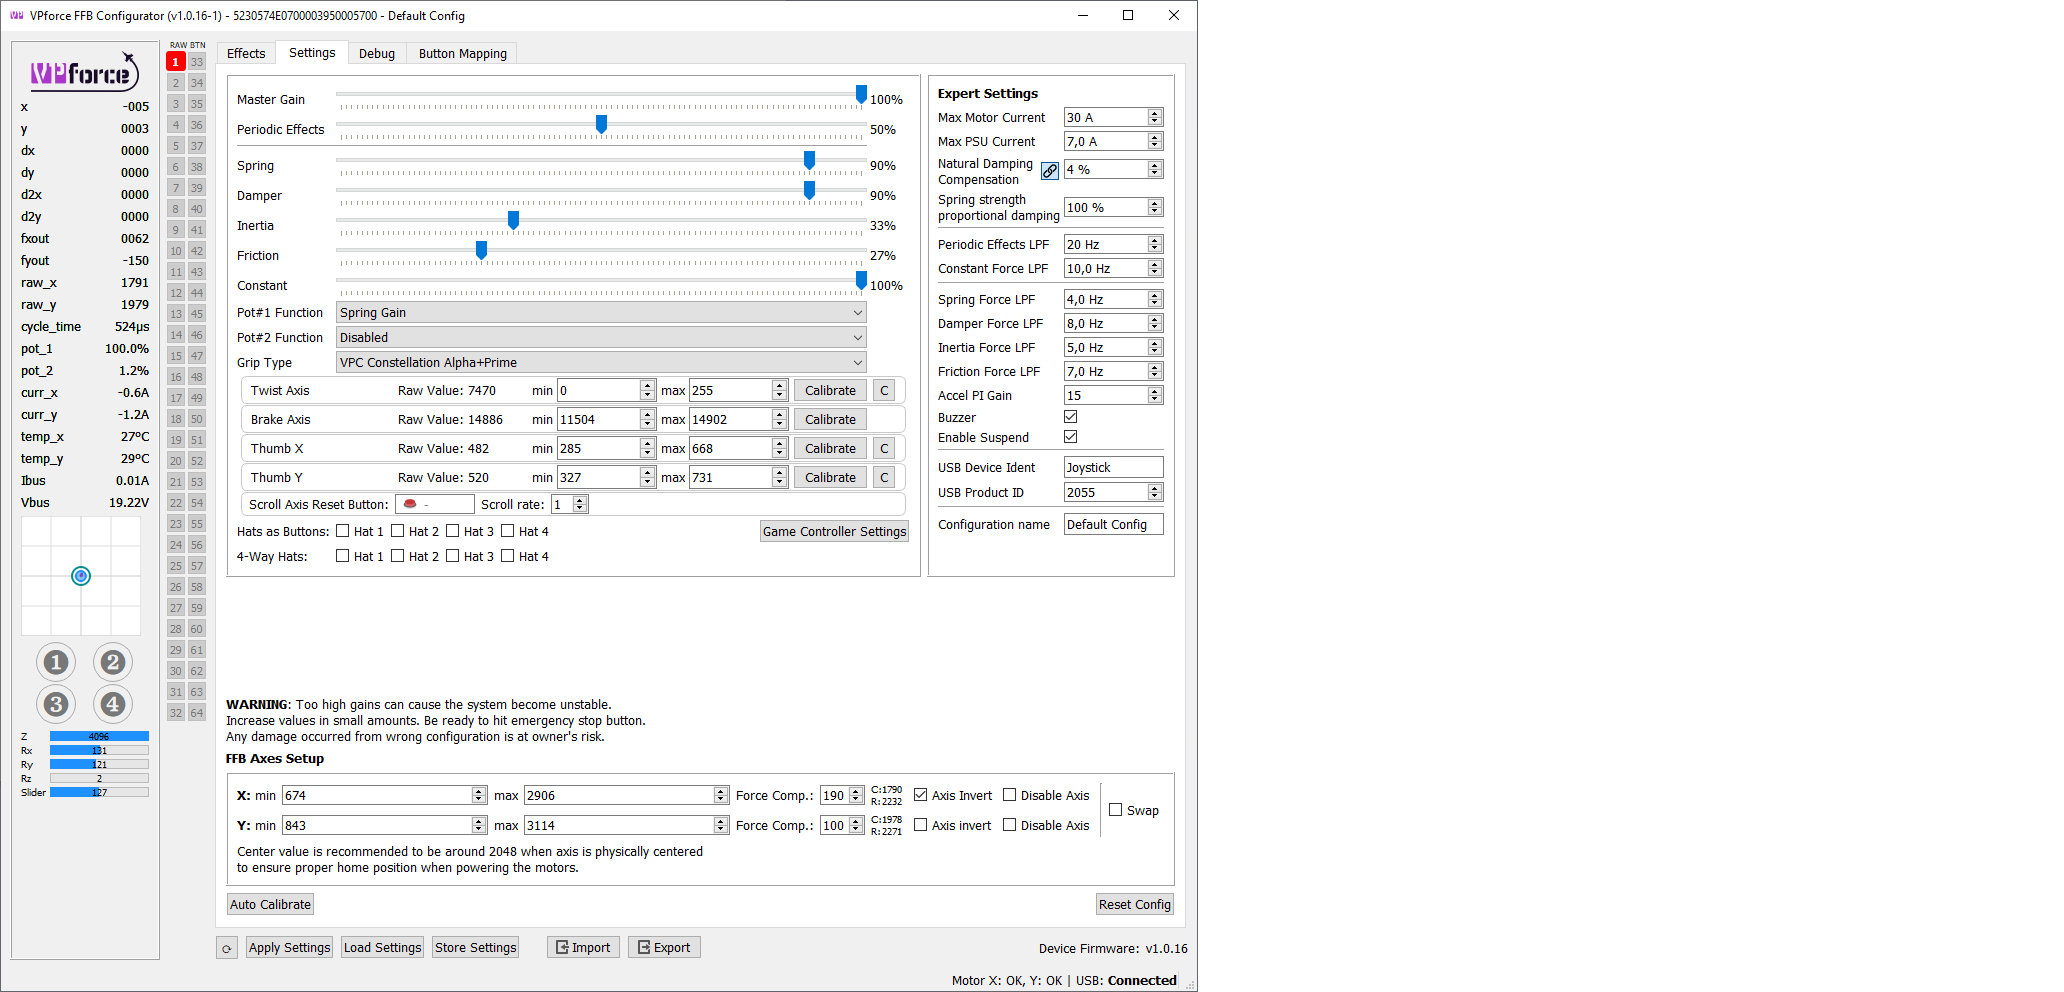Click the C button for Thumb X
The width and height of the screenshot is (2064, 992).
(x=884, y=449)
